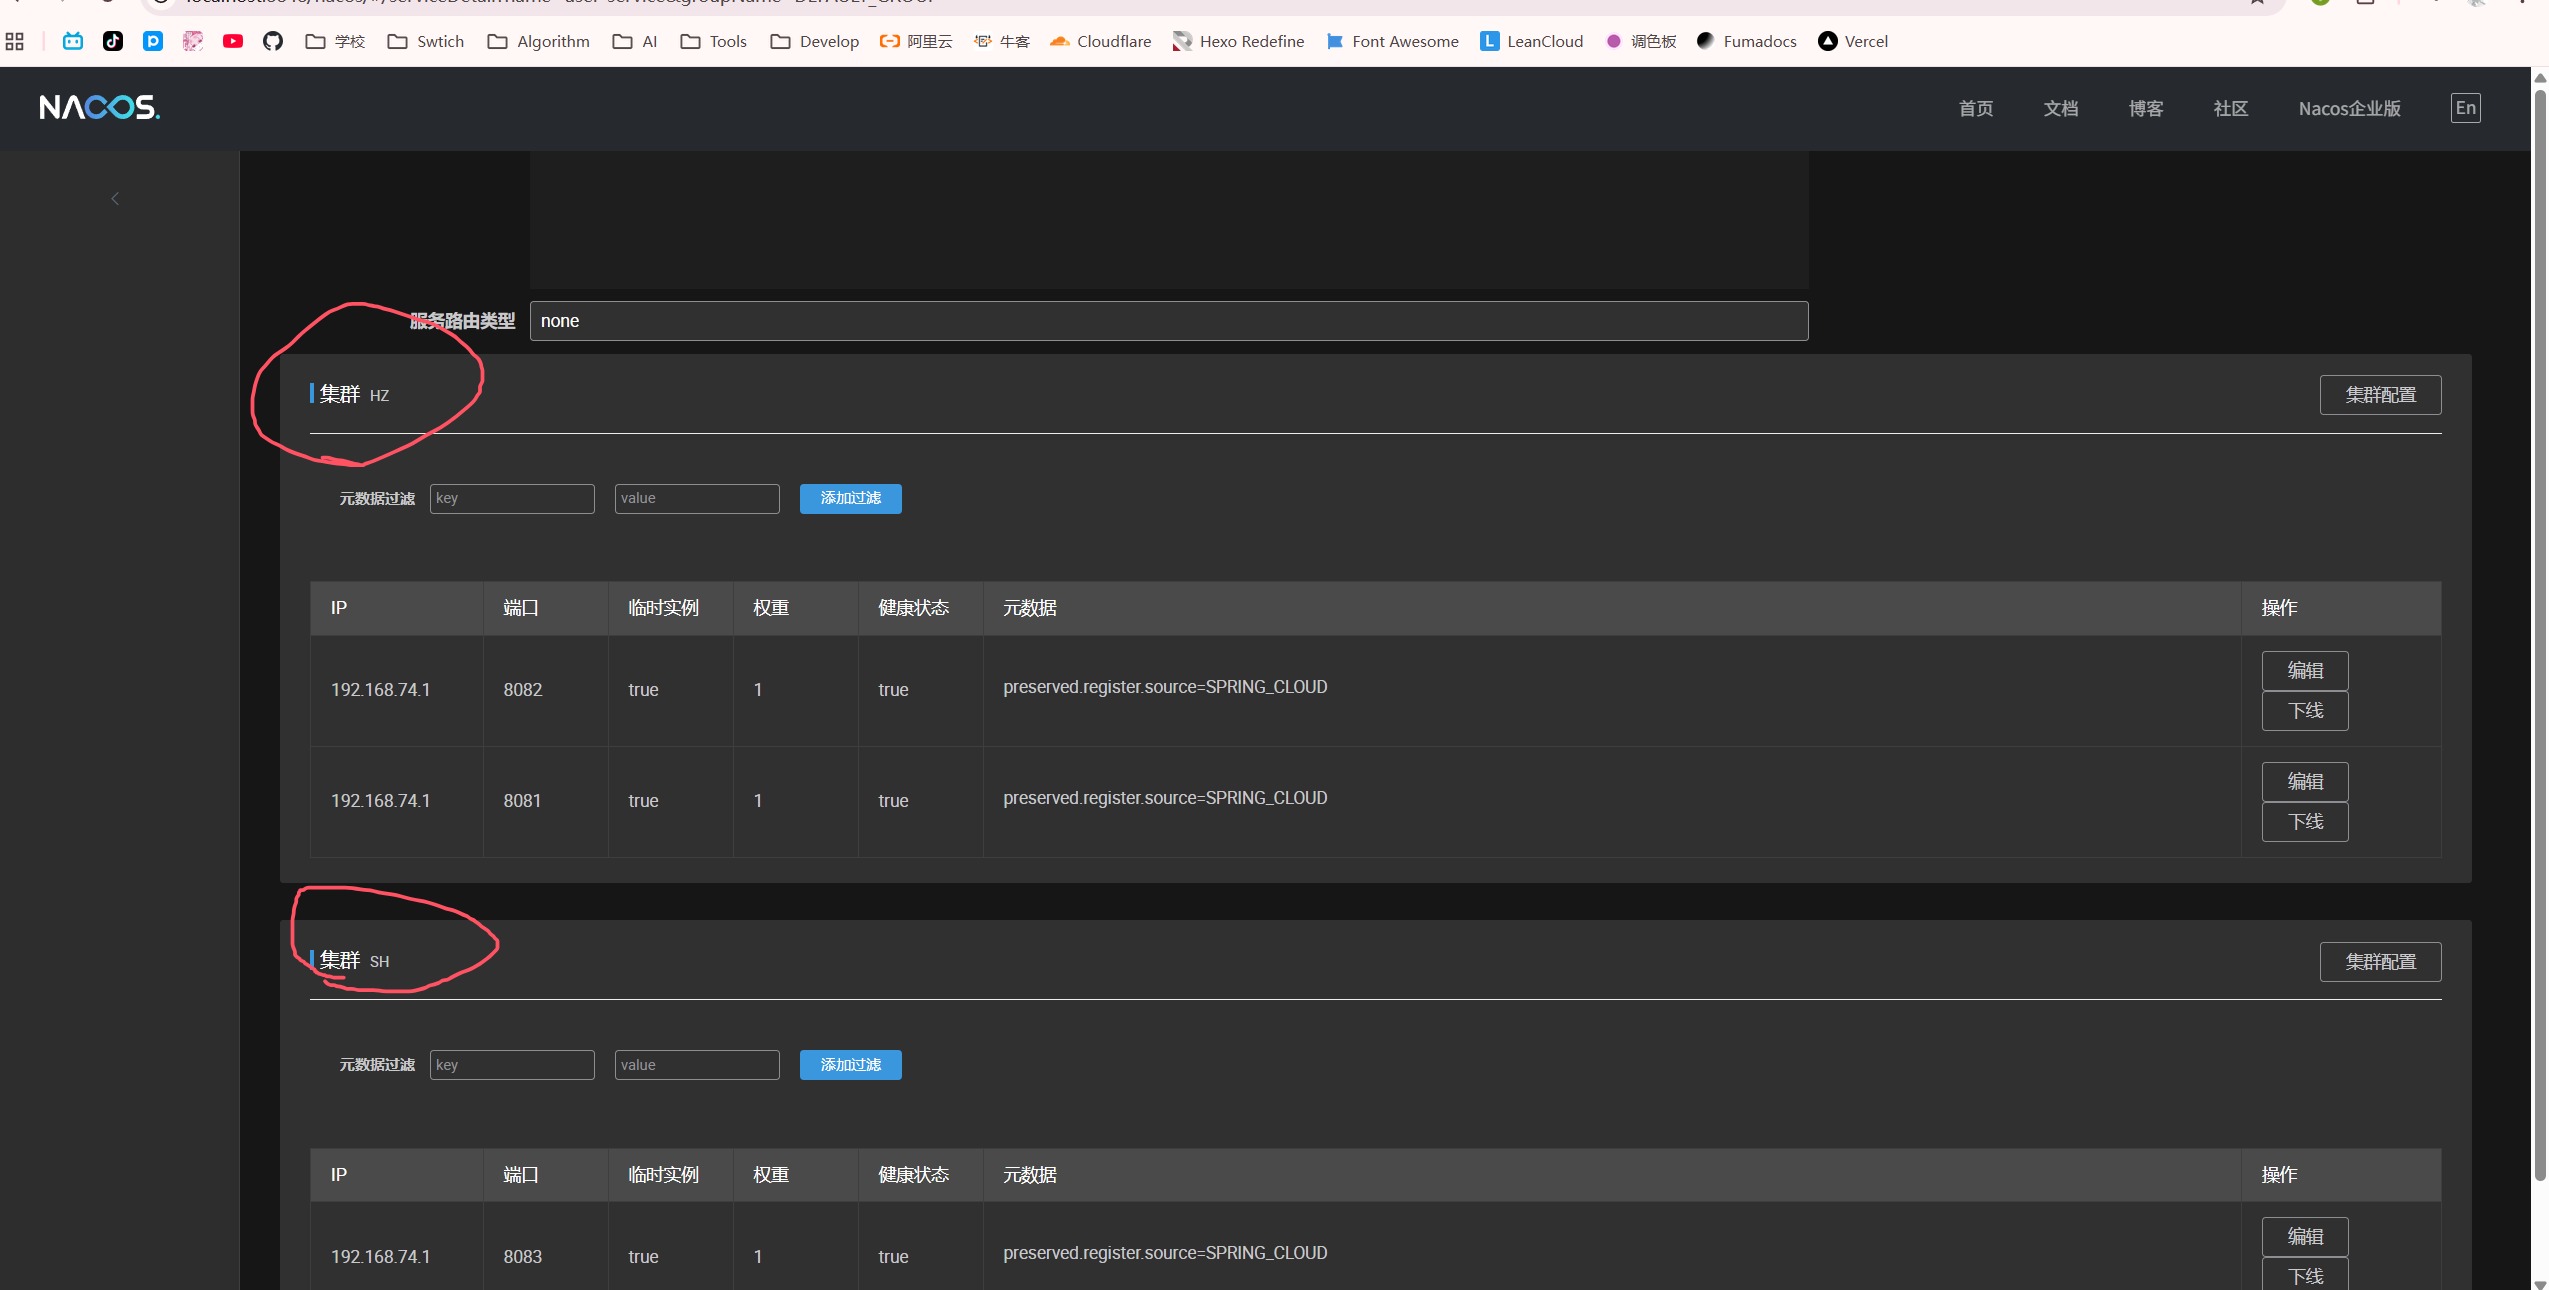This screenshot has width=2549, height=1290.
Task: Click 编辑 for port 8082 instance
Action: point(2304,671)
